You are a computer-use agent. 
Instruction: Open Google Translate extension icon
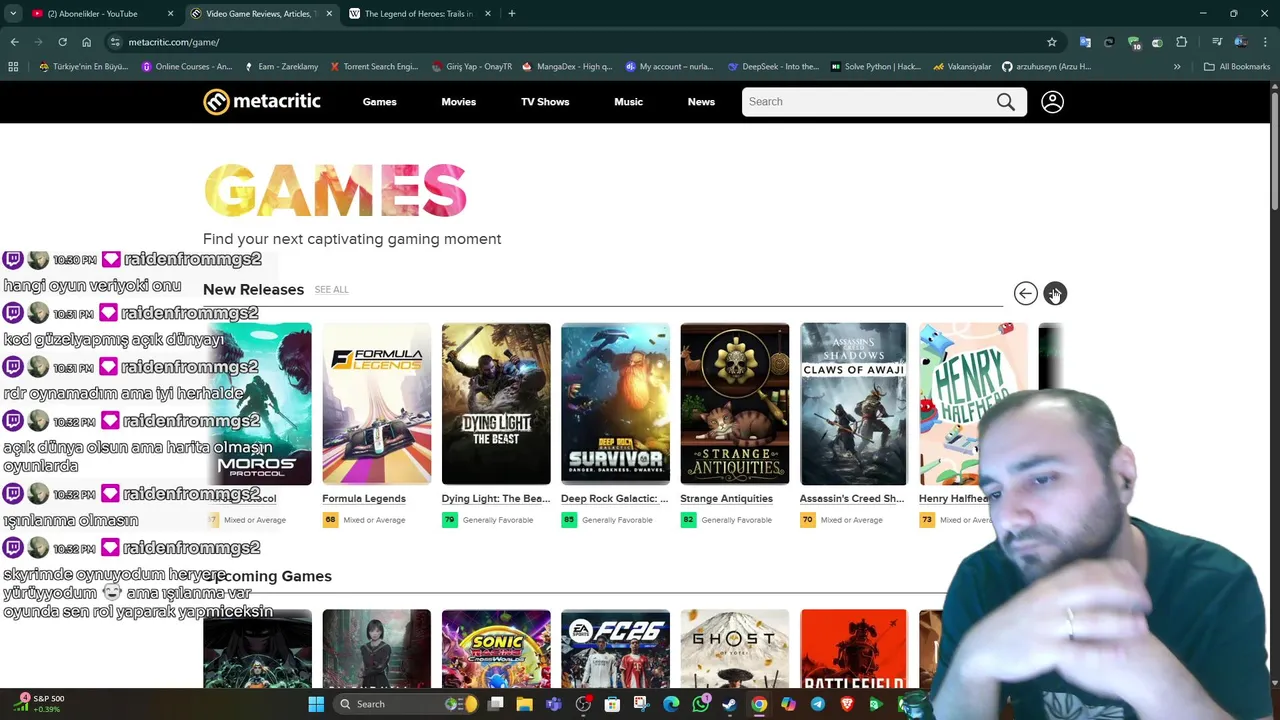1085,42
